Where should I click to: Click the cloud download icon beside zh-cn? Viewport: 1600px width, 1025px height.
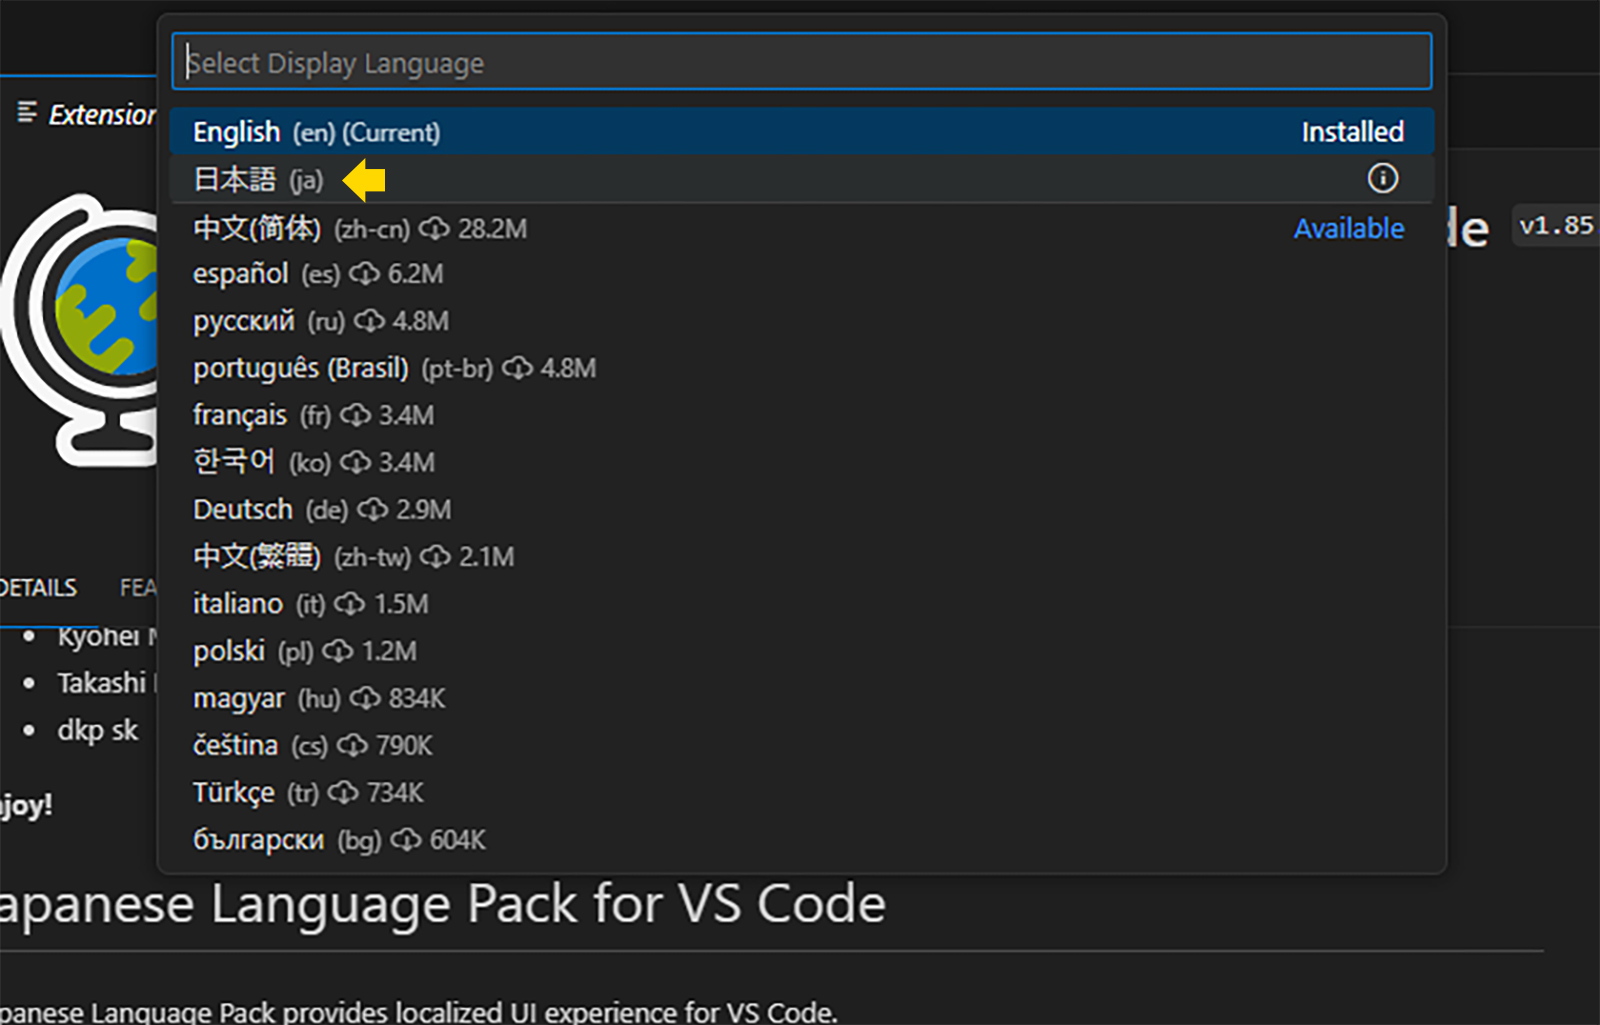434,228
